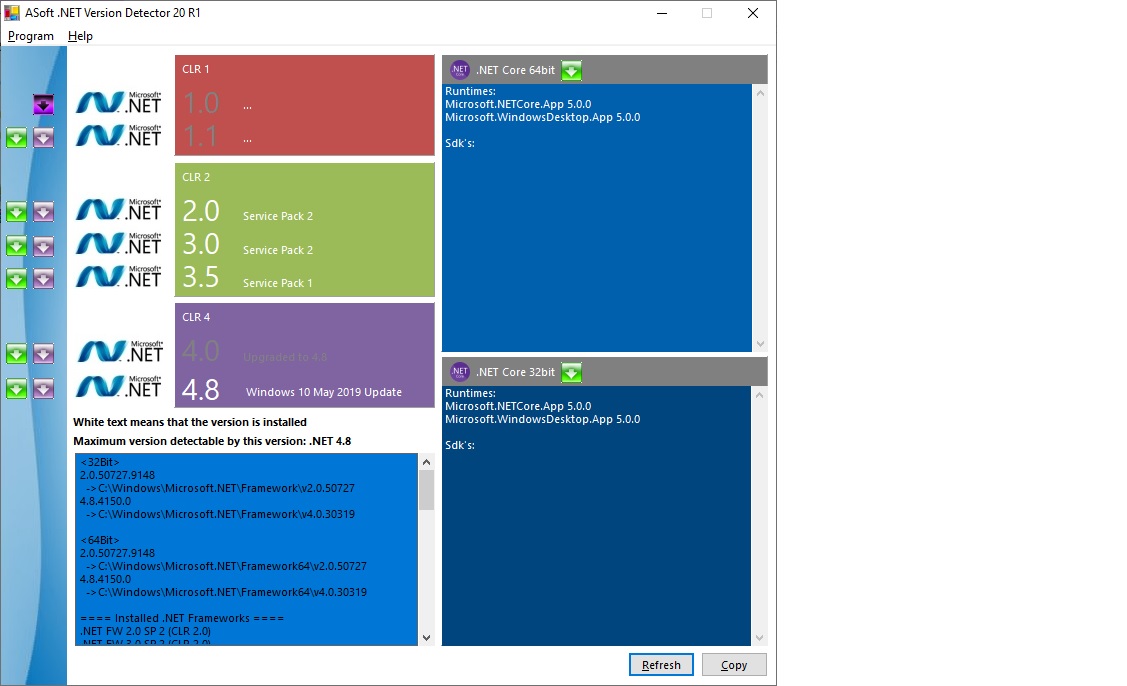
Task: Click down arrow of .NET Core 32bit scrollbar
Action: click(x=760, y=638)
